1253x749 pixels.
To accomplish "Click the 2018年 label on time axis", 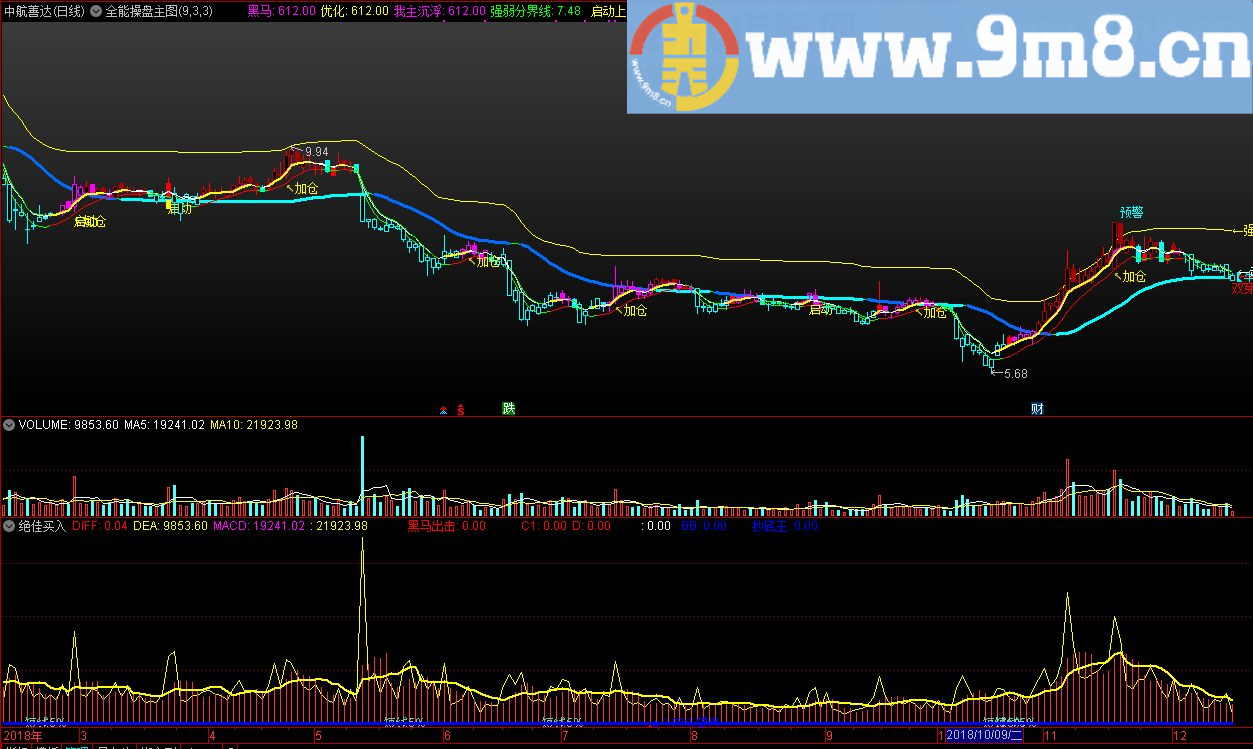I will [24, 735].
